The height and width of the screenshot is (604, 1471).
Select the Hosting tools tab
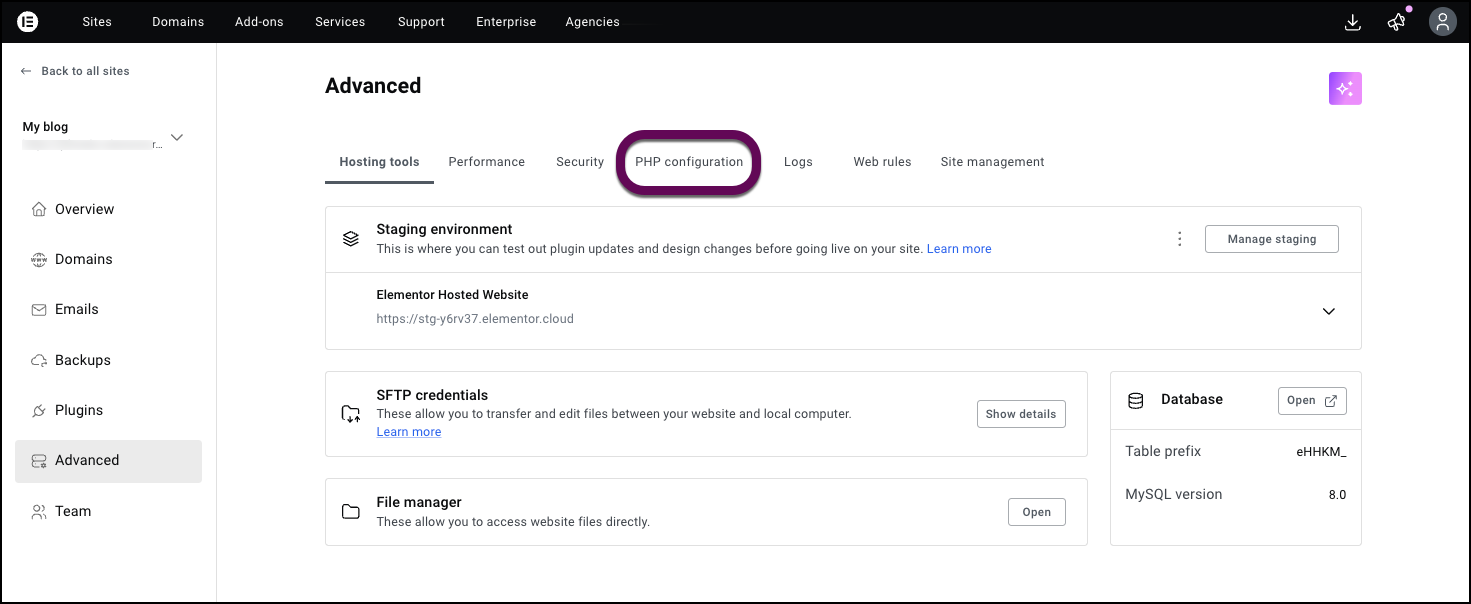[379, 162]
